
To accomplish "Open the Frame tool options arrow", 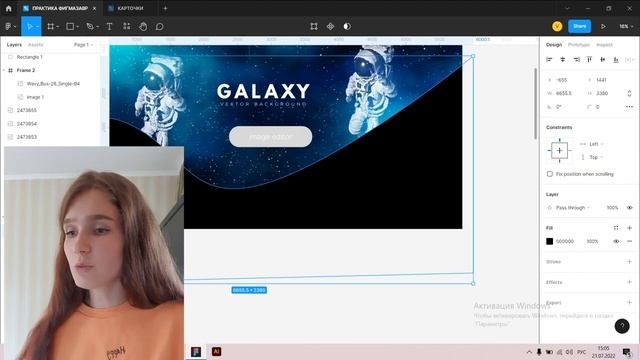I will 58,27.
